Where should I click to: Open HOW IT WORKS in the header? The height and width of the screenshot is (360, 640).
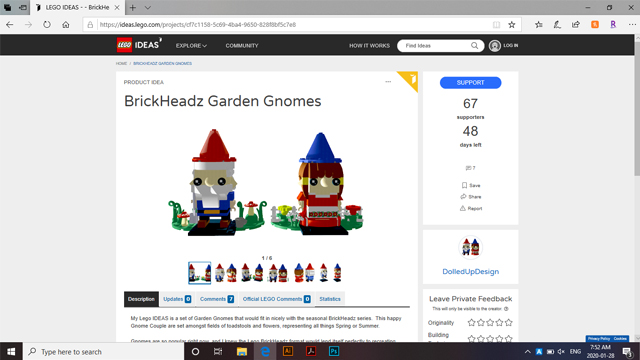(369, 46)
